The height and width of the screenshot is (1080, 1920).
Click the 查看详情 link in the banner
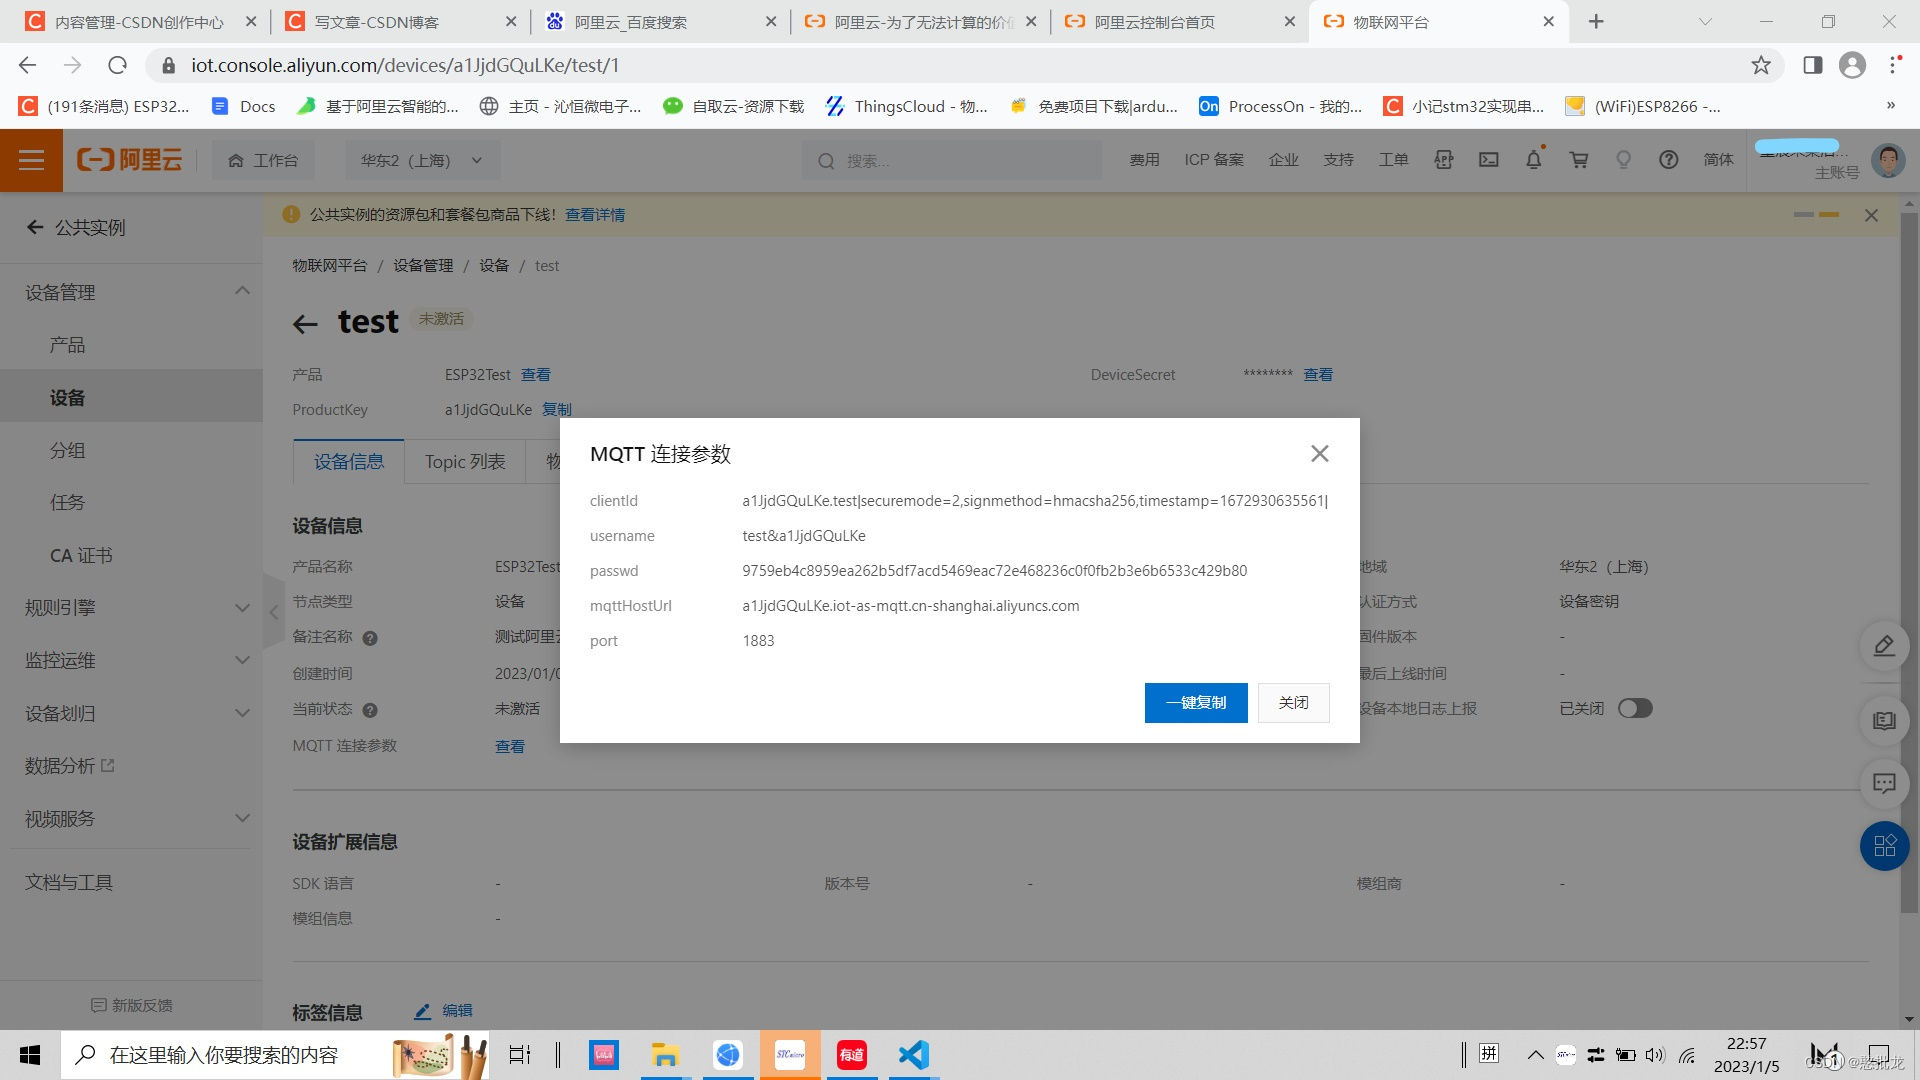coord(595,215)
